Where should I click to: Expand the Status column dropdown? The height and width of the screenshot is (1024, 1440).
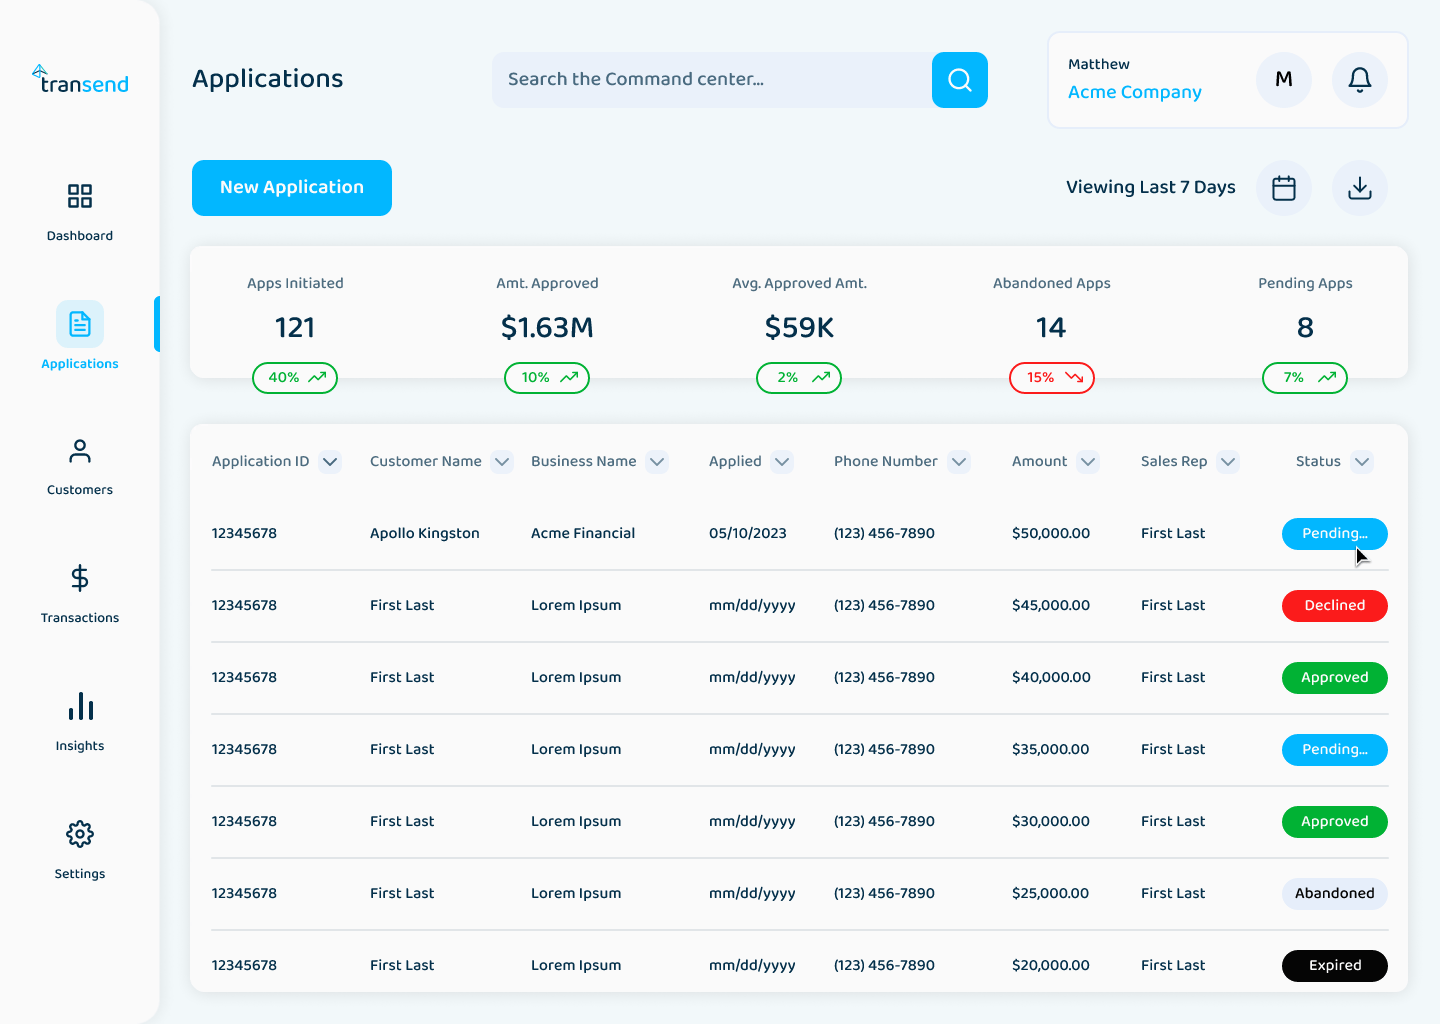[1361, 462]
